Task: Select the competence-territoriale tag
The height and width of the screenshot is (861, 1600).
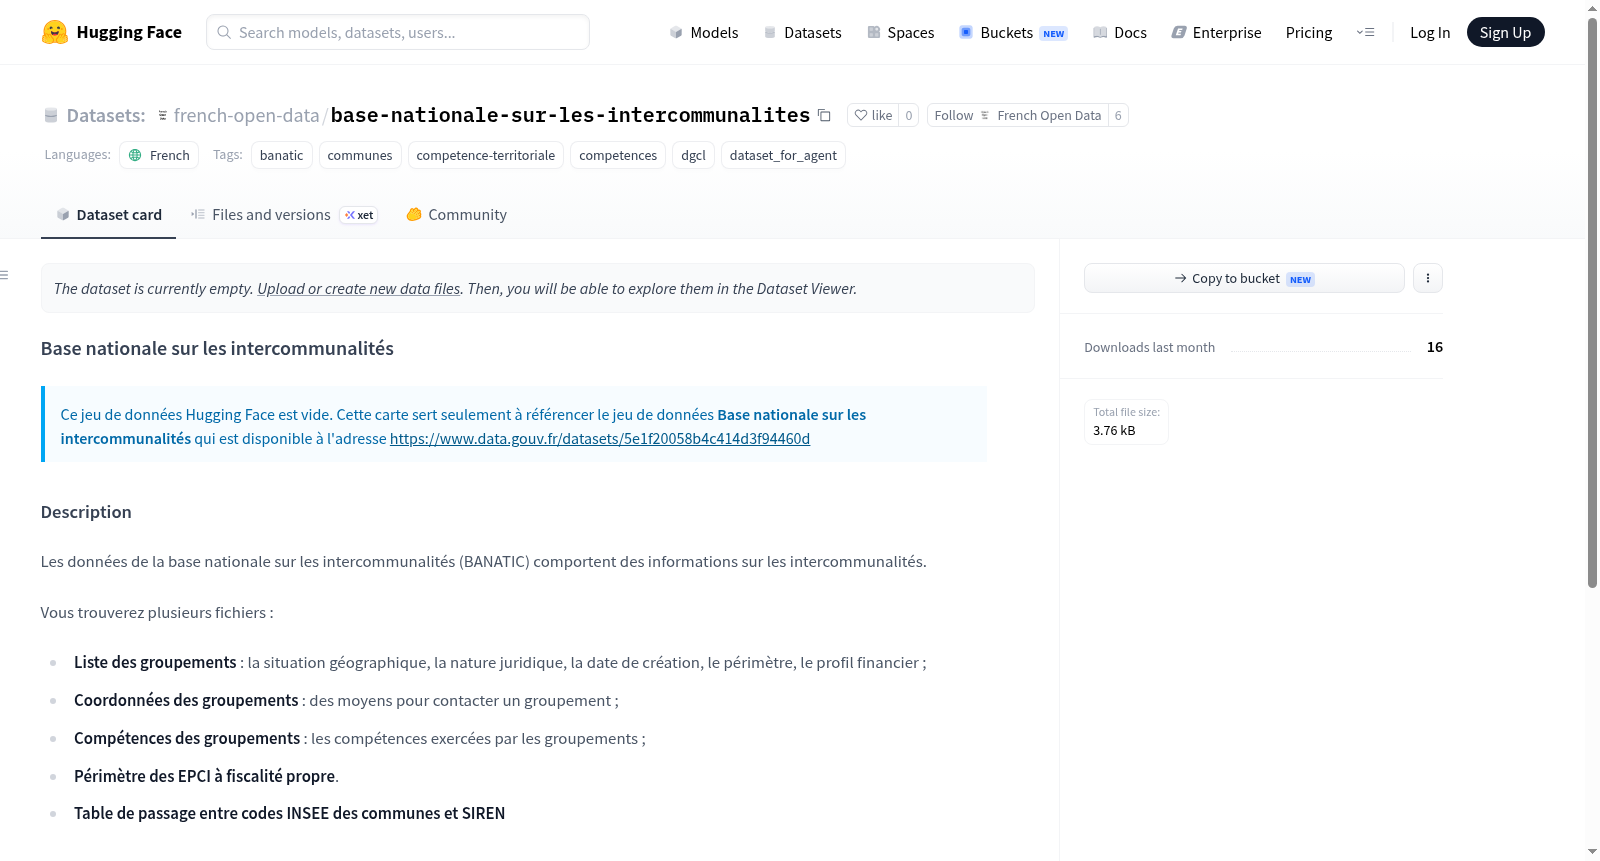Action: coord(486,155)
